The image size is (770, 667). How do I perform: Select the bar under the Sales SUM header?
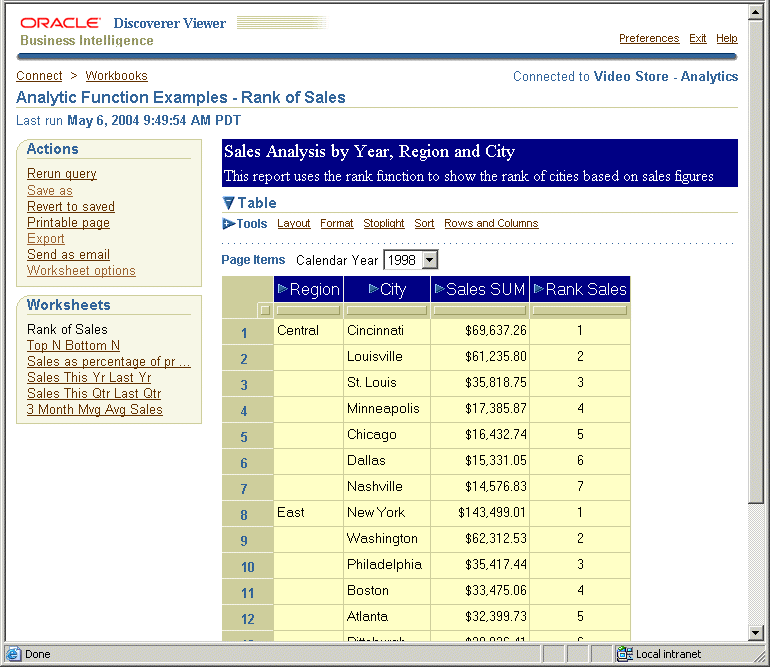click(x=480, y=310)
